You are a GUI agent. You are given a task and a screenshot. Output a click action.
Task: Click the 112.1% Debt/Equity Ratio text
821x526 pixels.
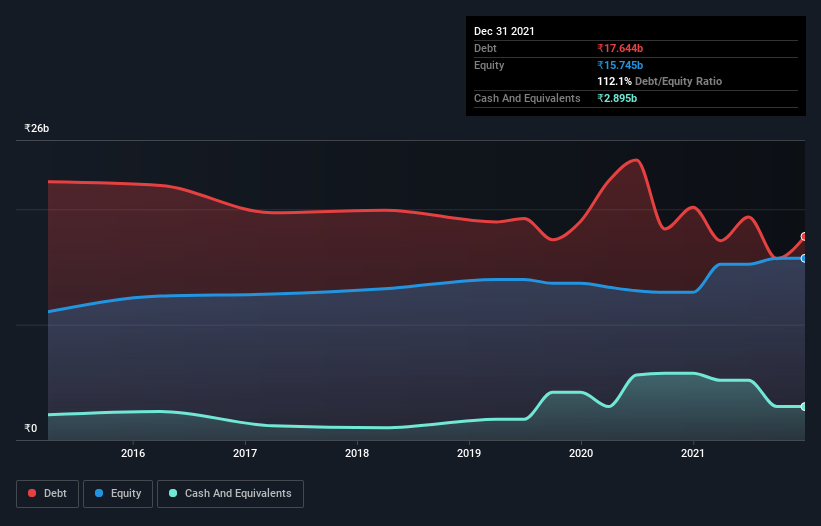pyautogui.click(x=660, y=82)
